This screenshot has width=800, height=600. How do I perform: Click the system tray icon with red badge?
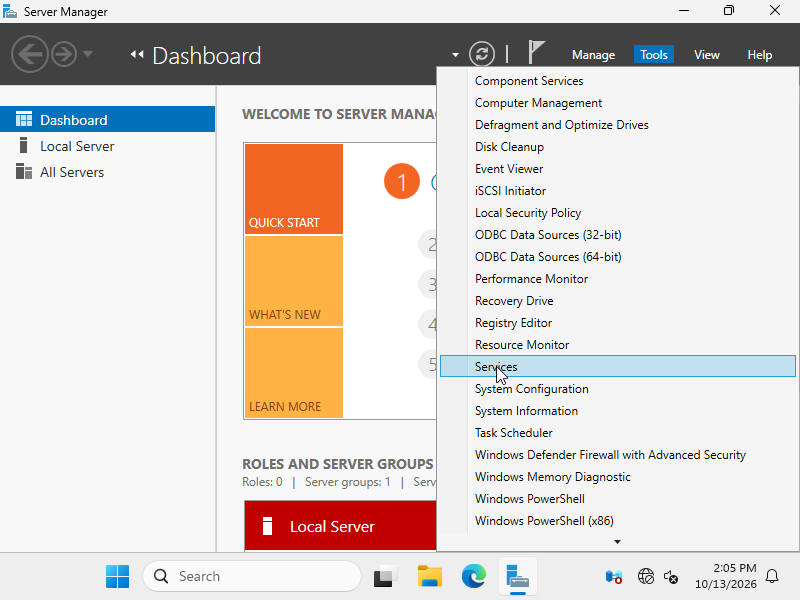point(614,577)
